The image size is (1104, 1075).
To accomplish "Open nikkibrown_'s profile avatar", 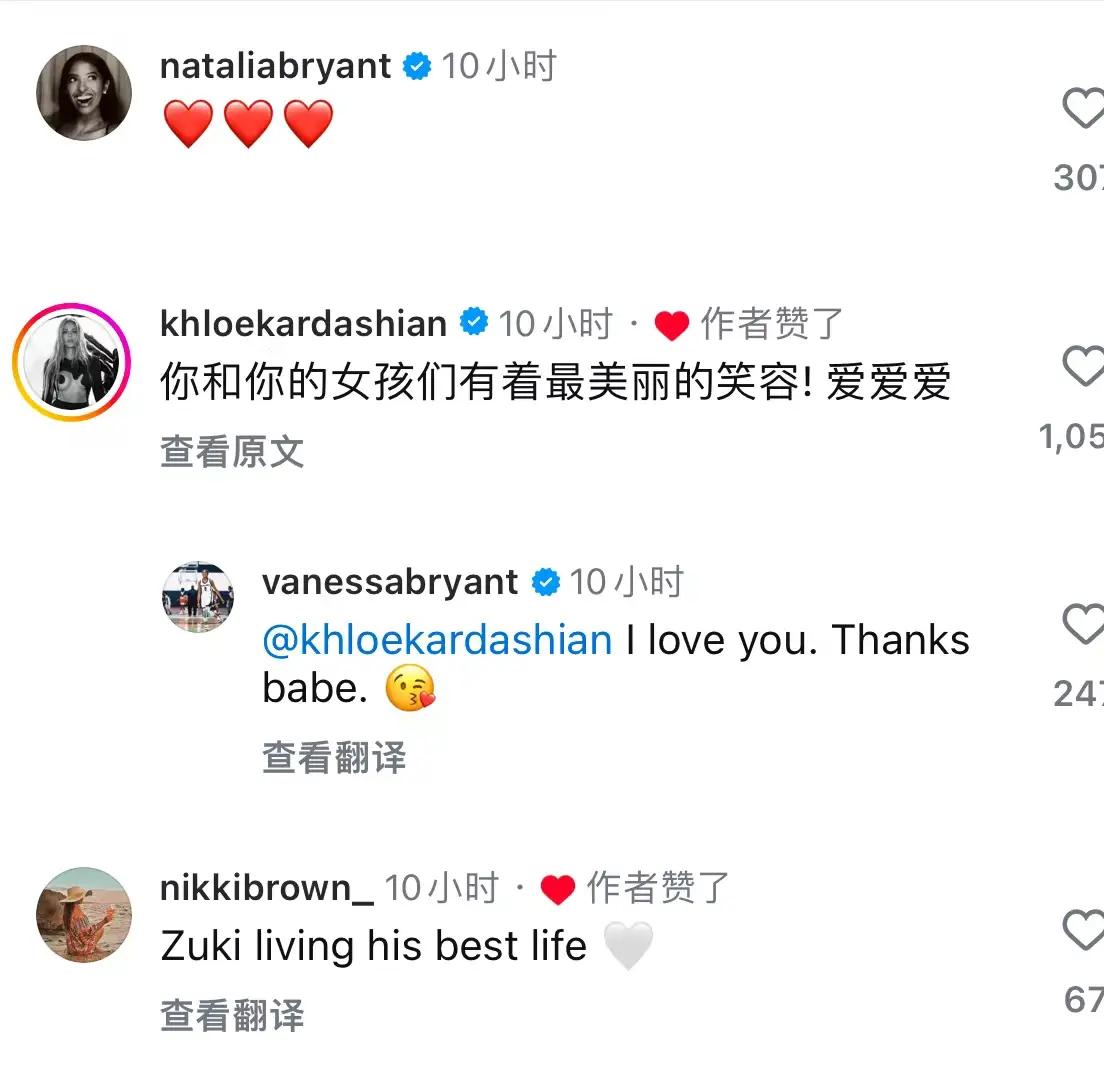I will pyautogui.click(x=84, y=914).
